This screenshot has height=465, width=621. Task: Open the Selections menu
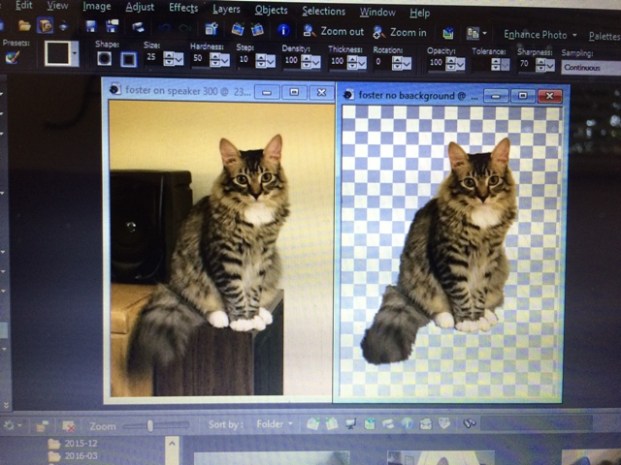(x=323, y=11)
